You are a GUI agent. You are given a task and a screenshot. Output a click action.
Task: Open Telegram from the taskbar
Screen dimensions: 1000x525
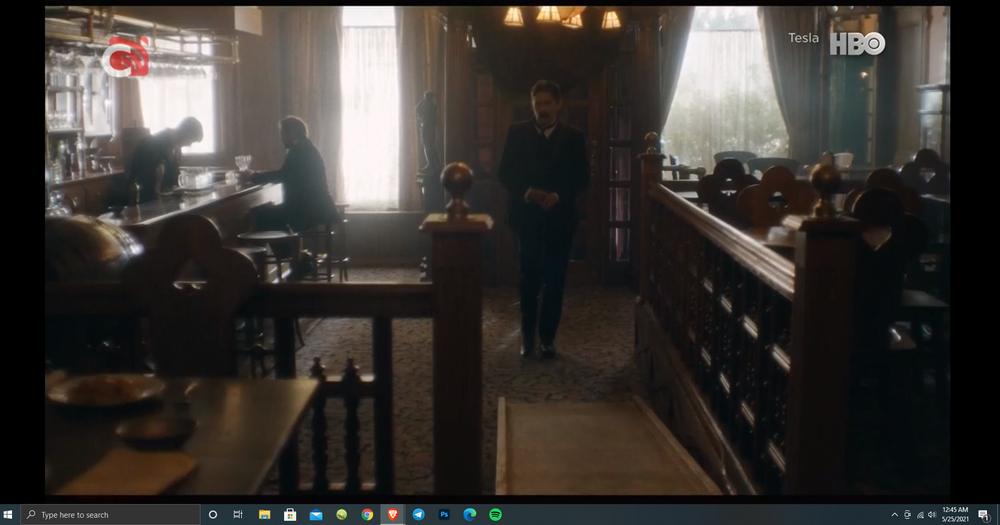point(418,514)
